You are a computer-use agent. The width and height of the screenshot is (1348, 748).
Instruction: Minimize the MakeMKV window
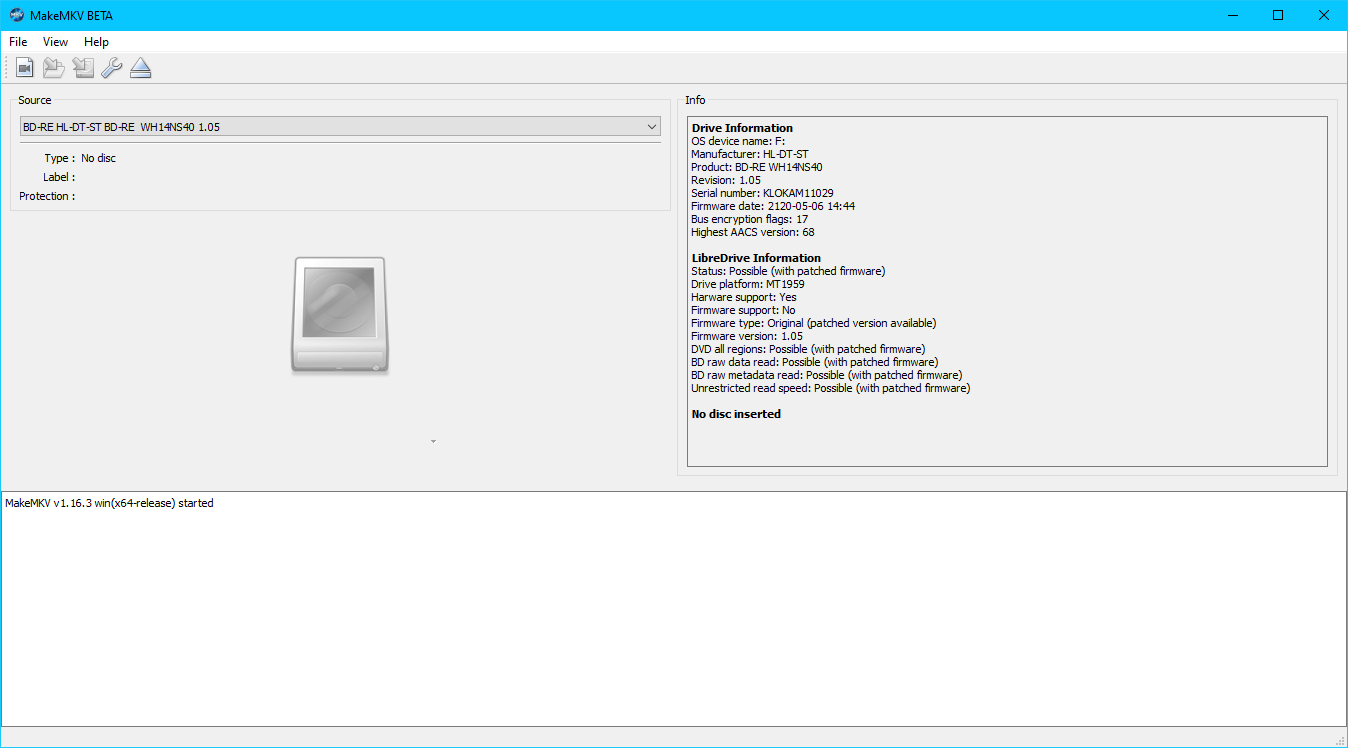pyautogui.click(x=1232, y=15)
